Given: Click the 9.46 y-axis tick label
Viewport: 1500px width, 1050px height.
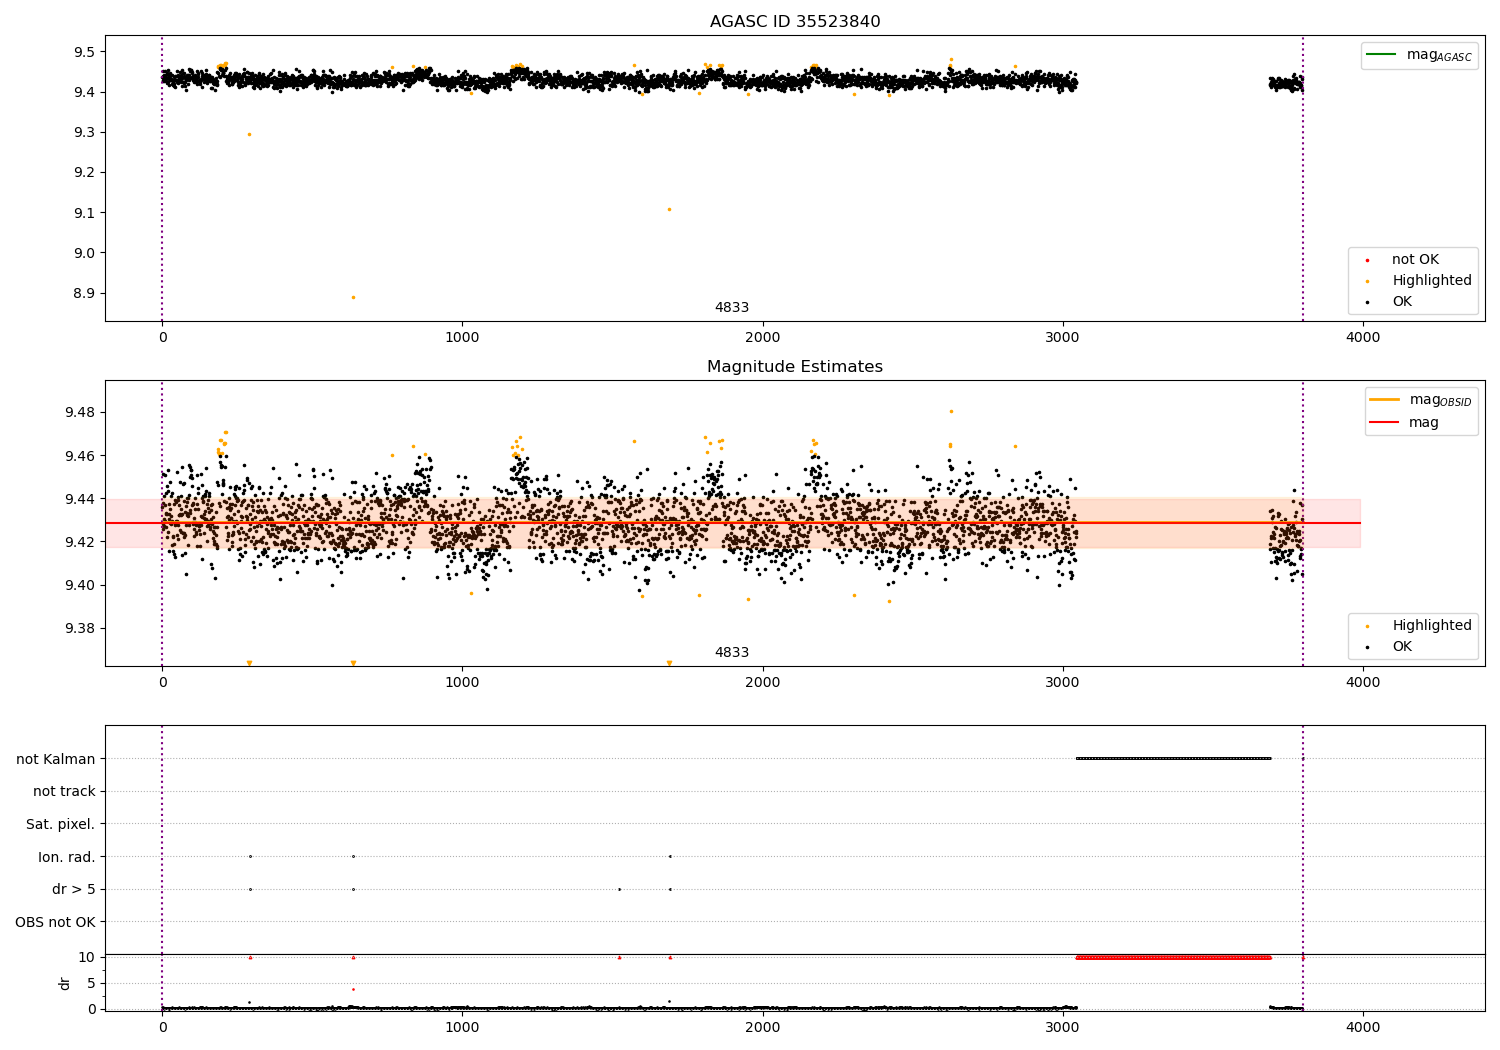Looking at the screenshot, I should coord(80,456).
